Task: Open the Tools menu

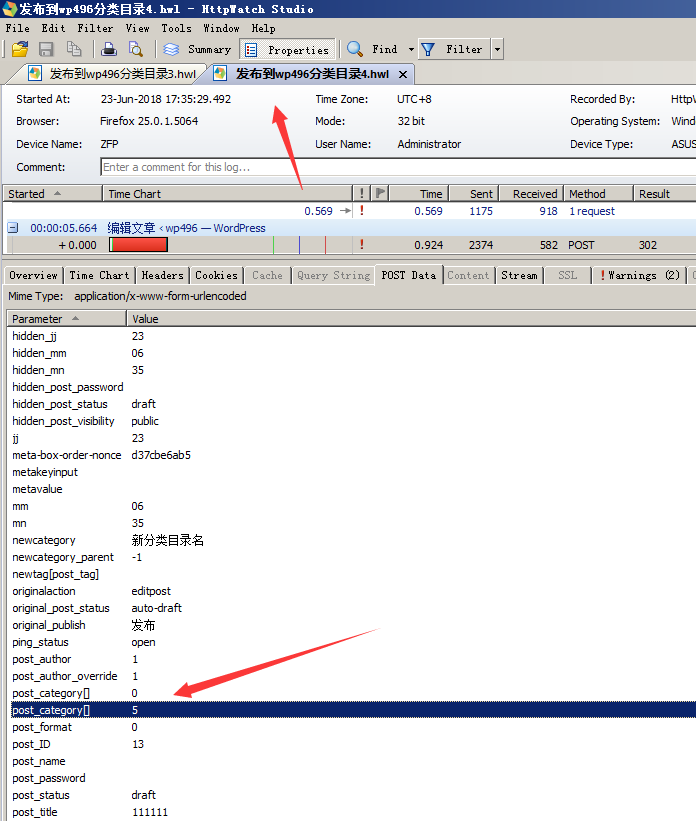Action: click(x=176, y=28)
